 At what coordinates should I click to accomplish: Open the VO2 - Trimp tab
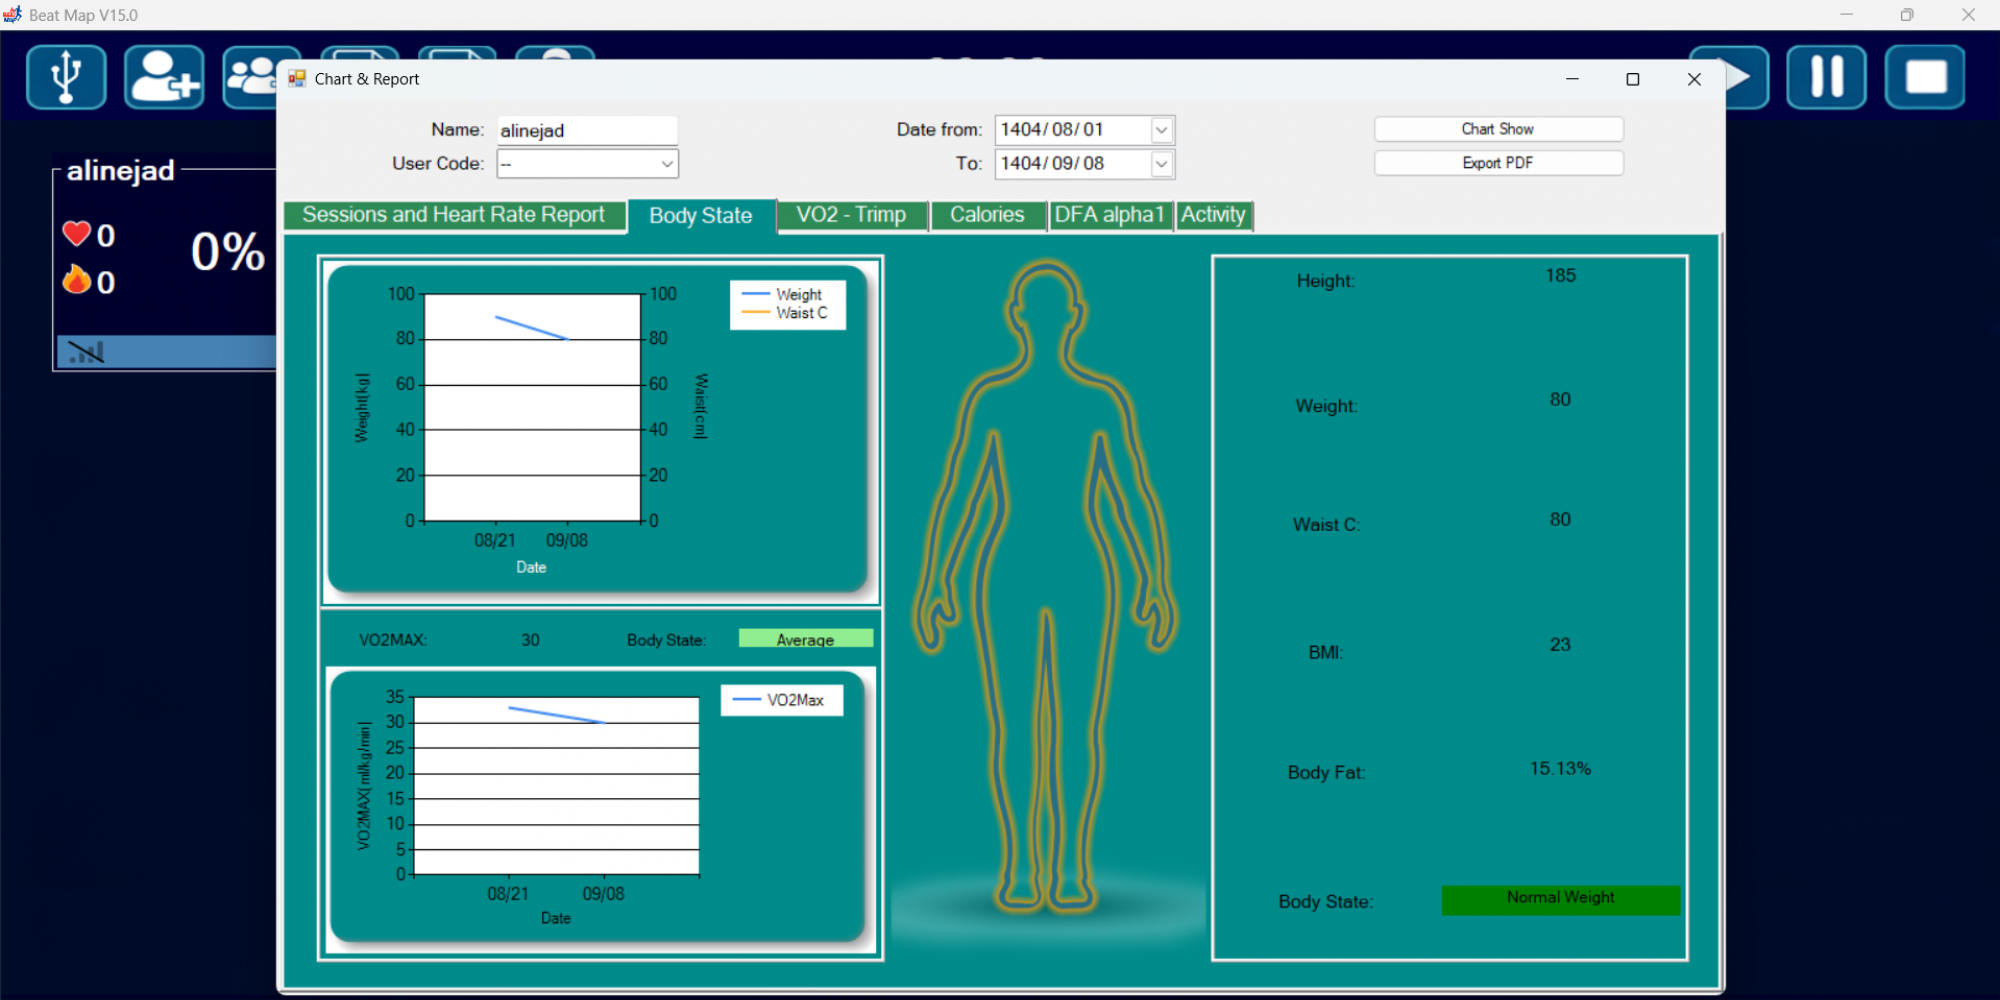(851, 215)
